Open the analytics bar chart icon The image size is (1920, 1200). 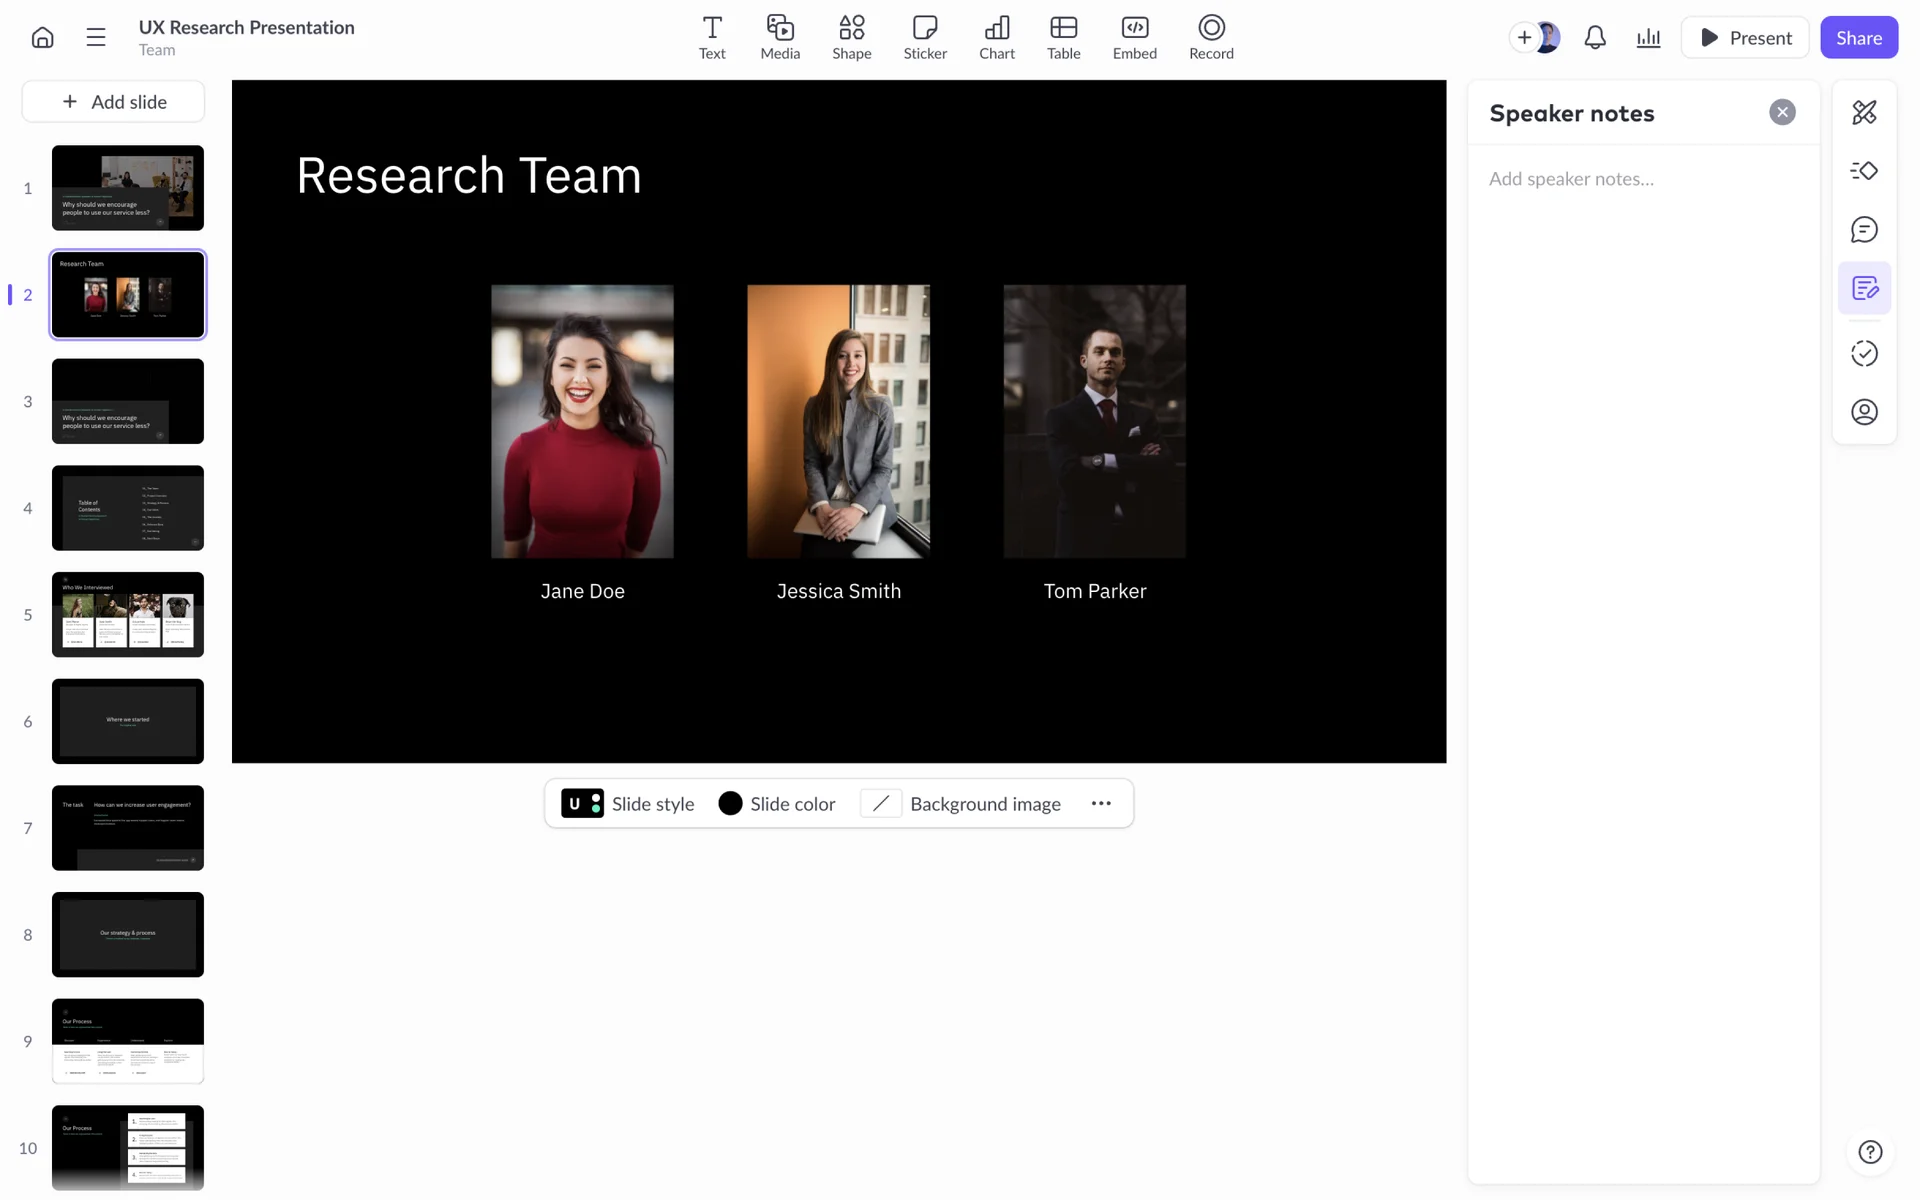point(1648,38)
